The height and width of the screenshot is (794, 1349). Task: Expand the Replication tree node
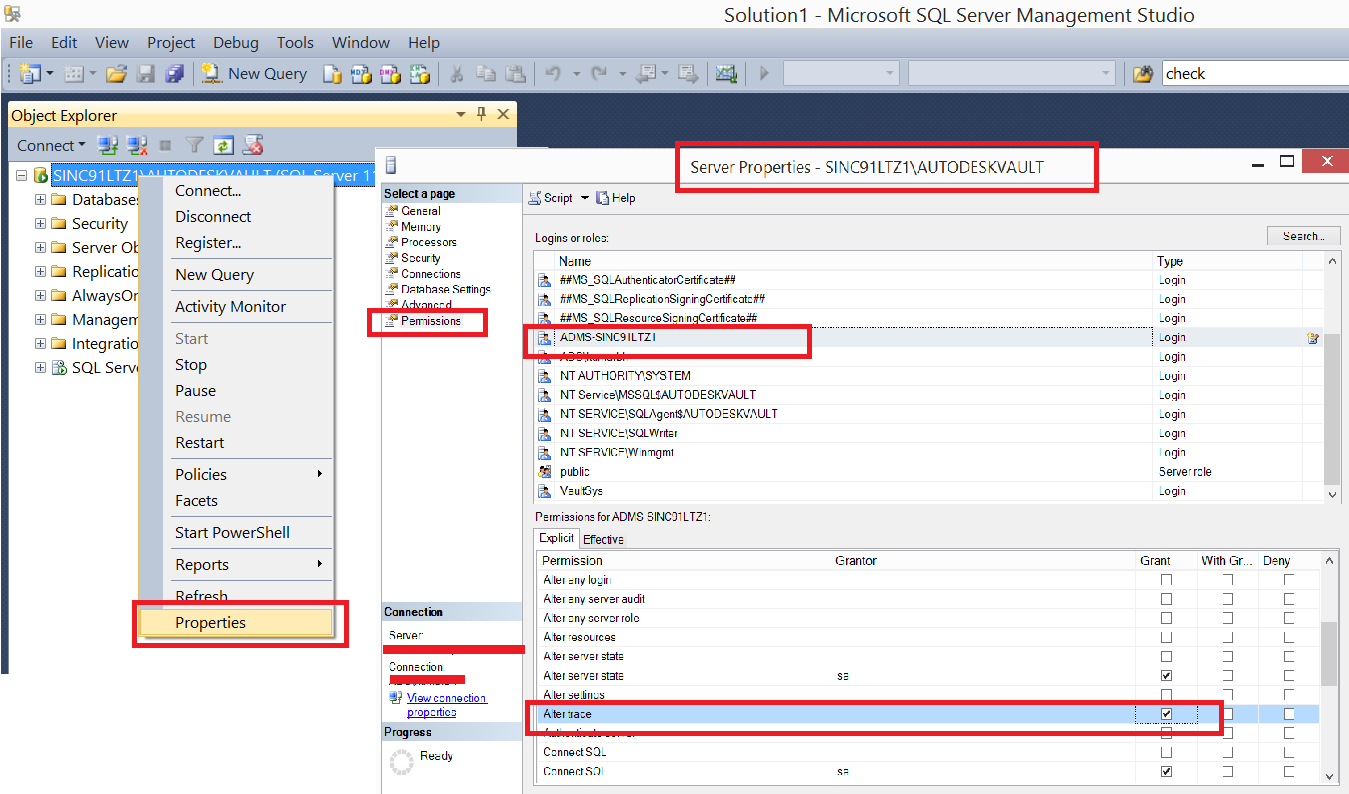tap(41, 271)
